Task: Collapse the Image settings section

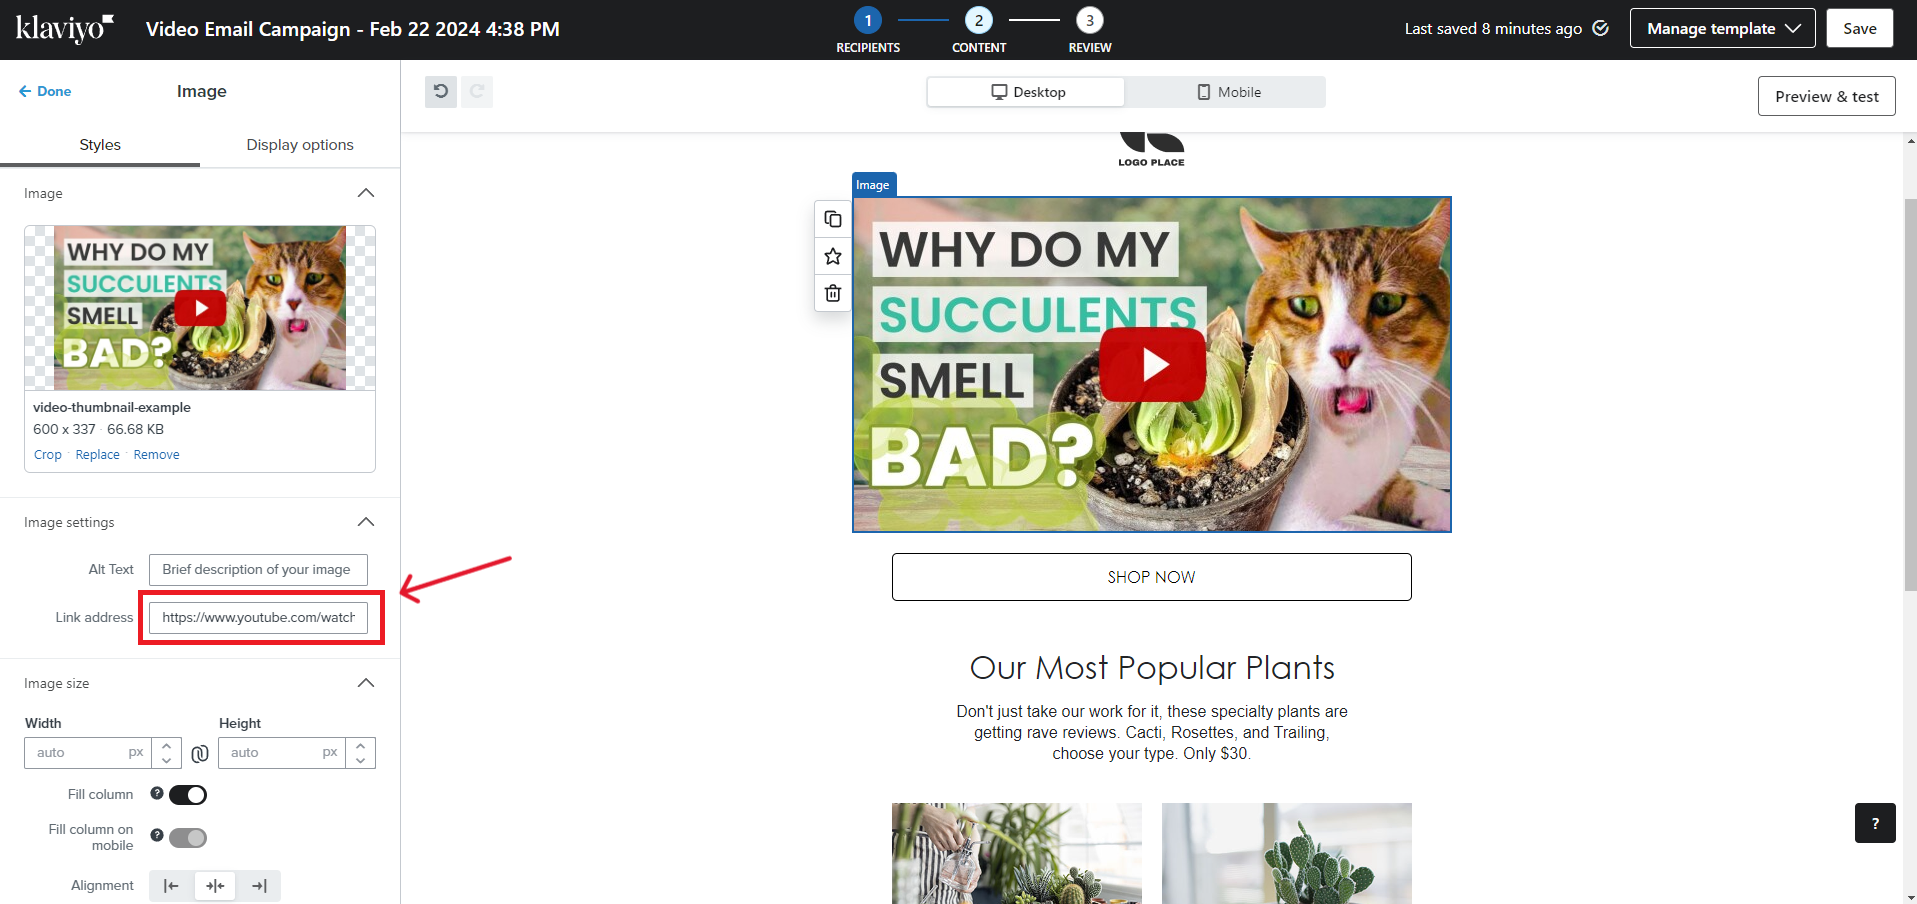Action: [366, 522]
